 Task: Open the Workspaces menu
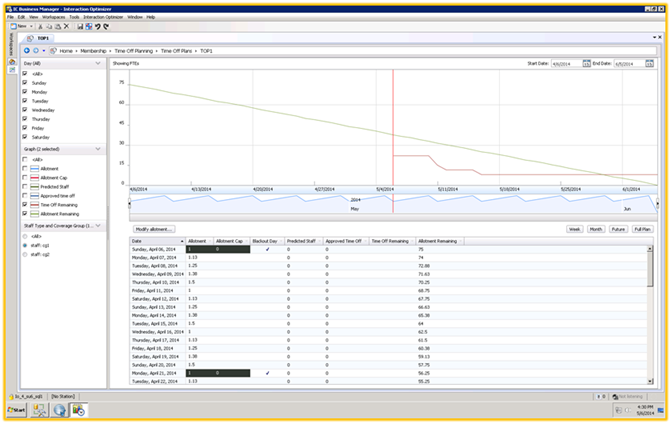coord(55,17)
